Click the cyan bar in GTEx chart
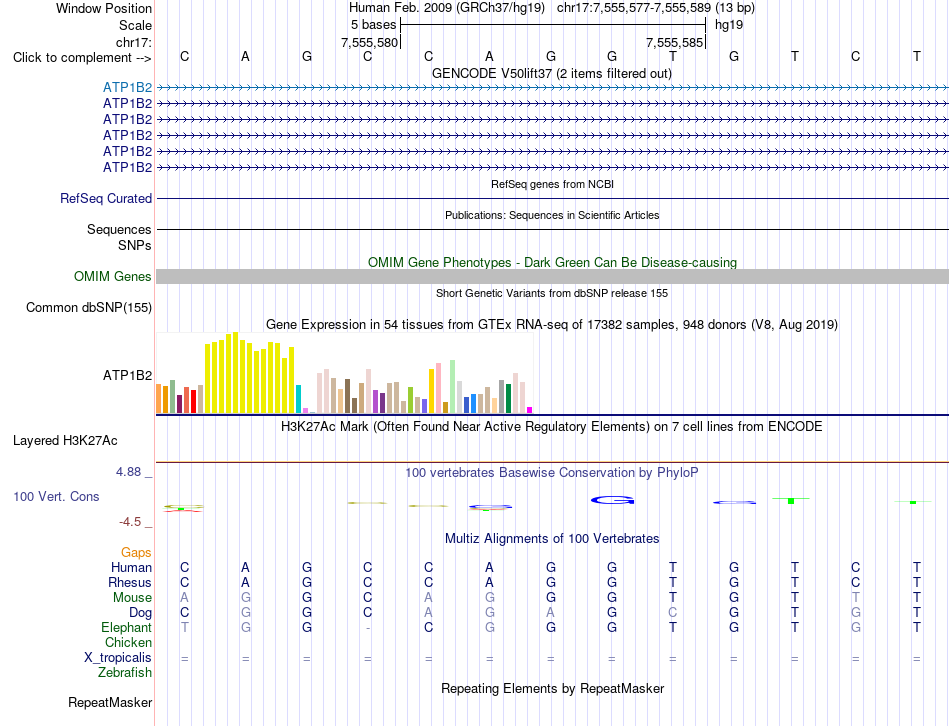 [298, 399]
